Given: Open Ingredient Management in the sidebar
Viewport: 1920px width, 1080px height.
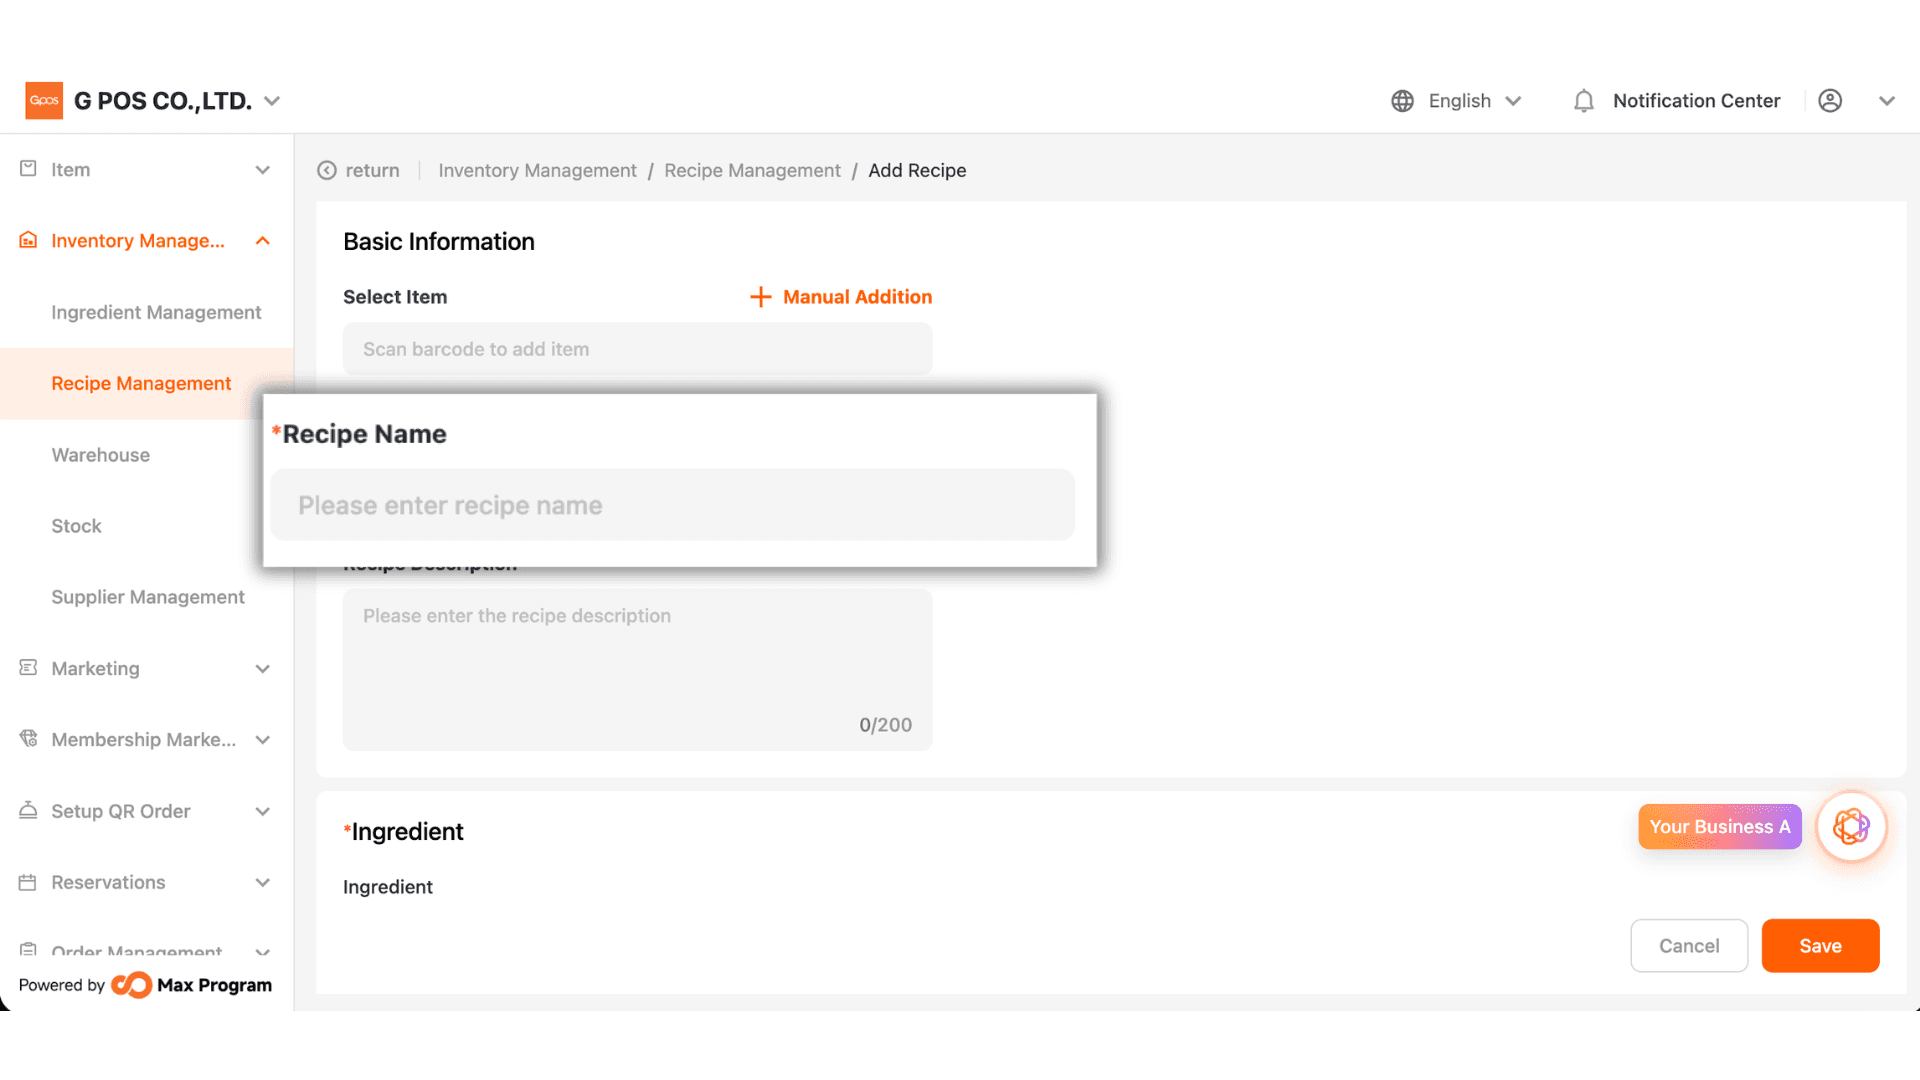Looking at the screenshot, I should tap(156, 312).
